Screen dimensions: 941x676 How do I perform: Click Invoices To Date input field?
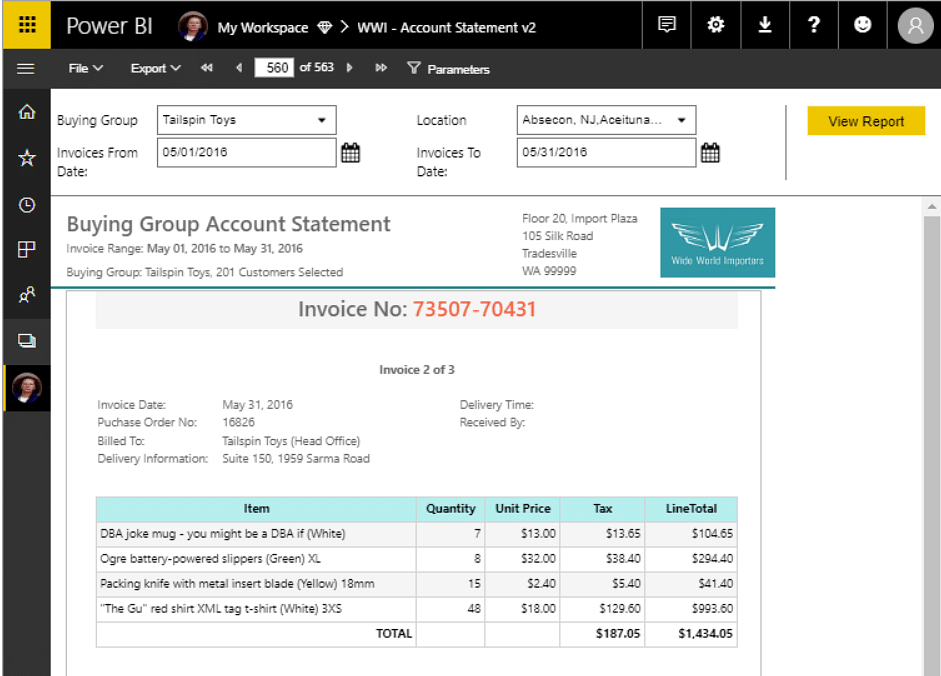click(606, 152)
